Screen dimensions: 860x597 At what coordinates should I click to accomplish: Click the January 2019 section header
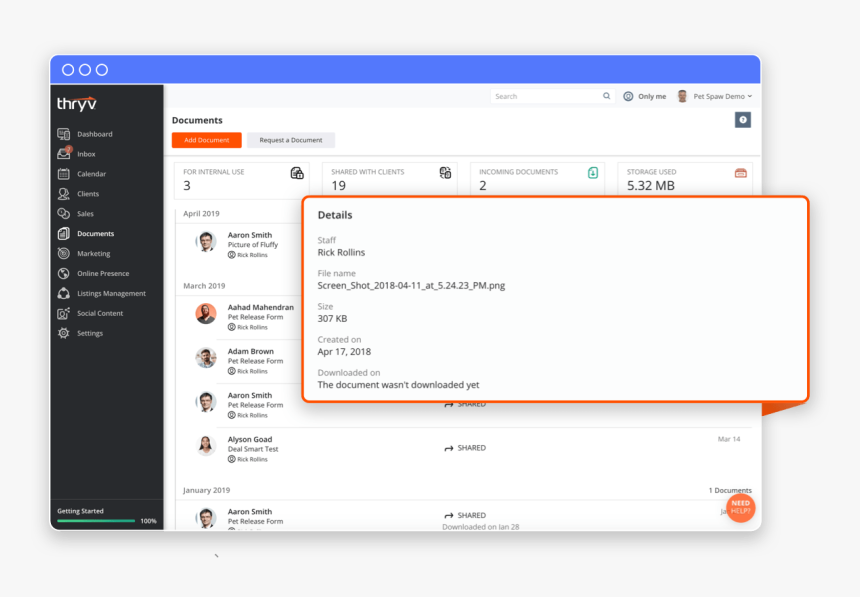tap(206, 490)
